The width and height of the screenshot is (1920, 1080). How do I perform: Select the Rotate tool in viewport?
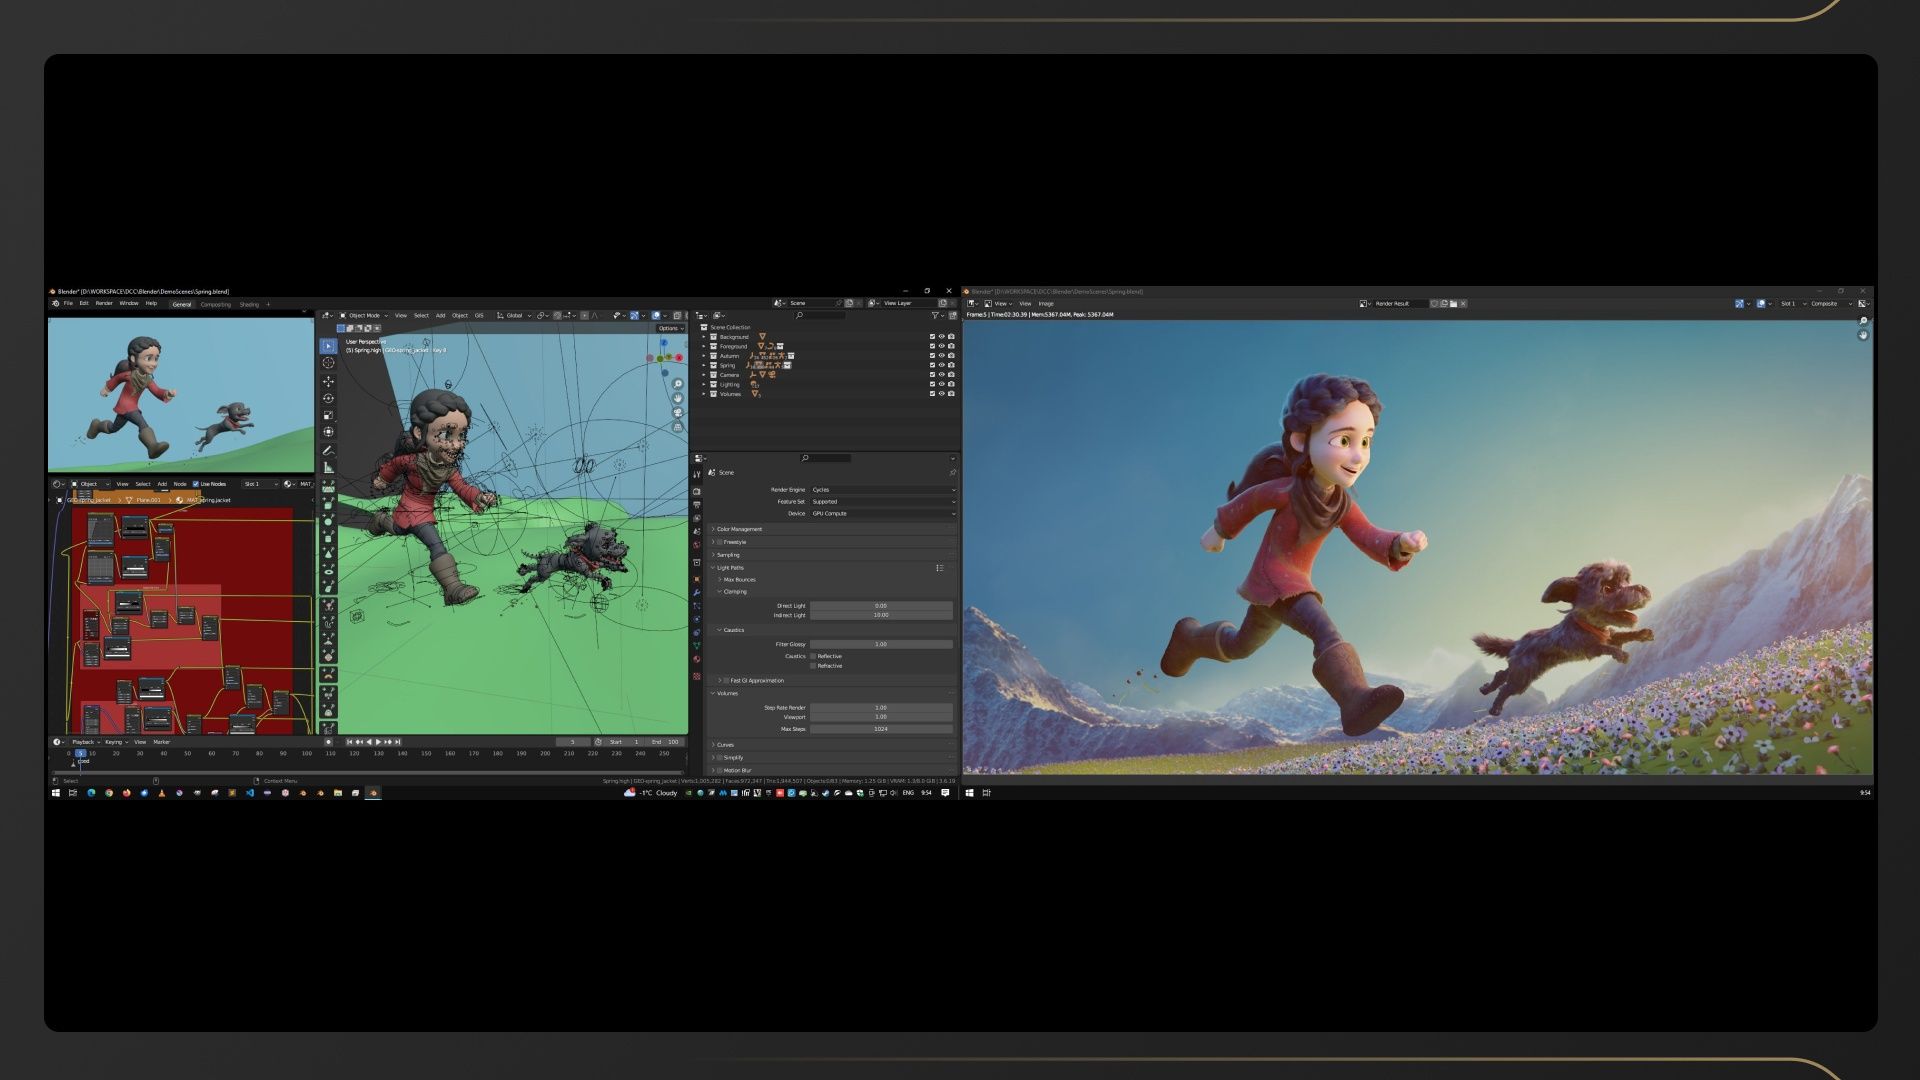point(328,398)
